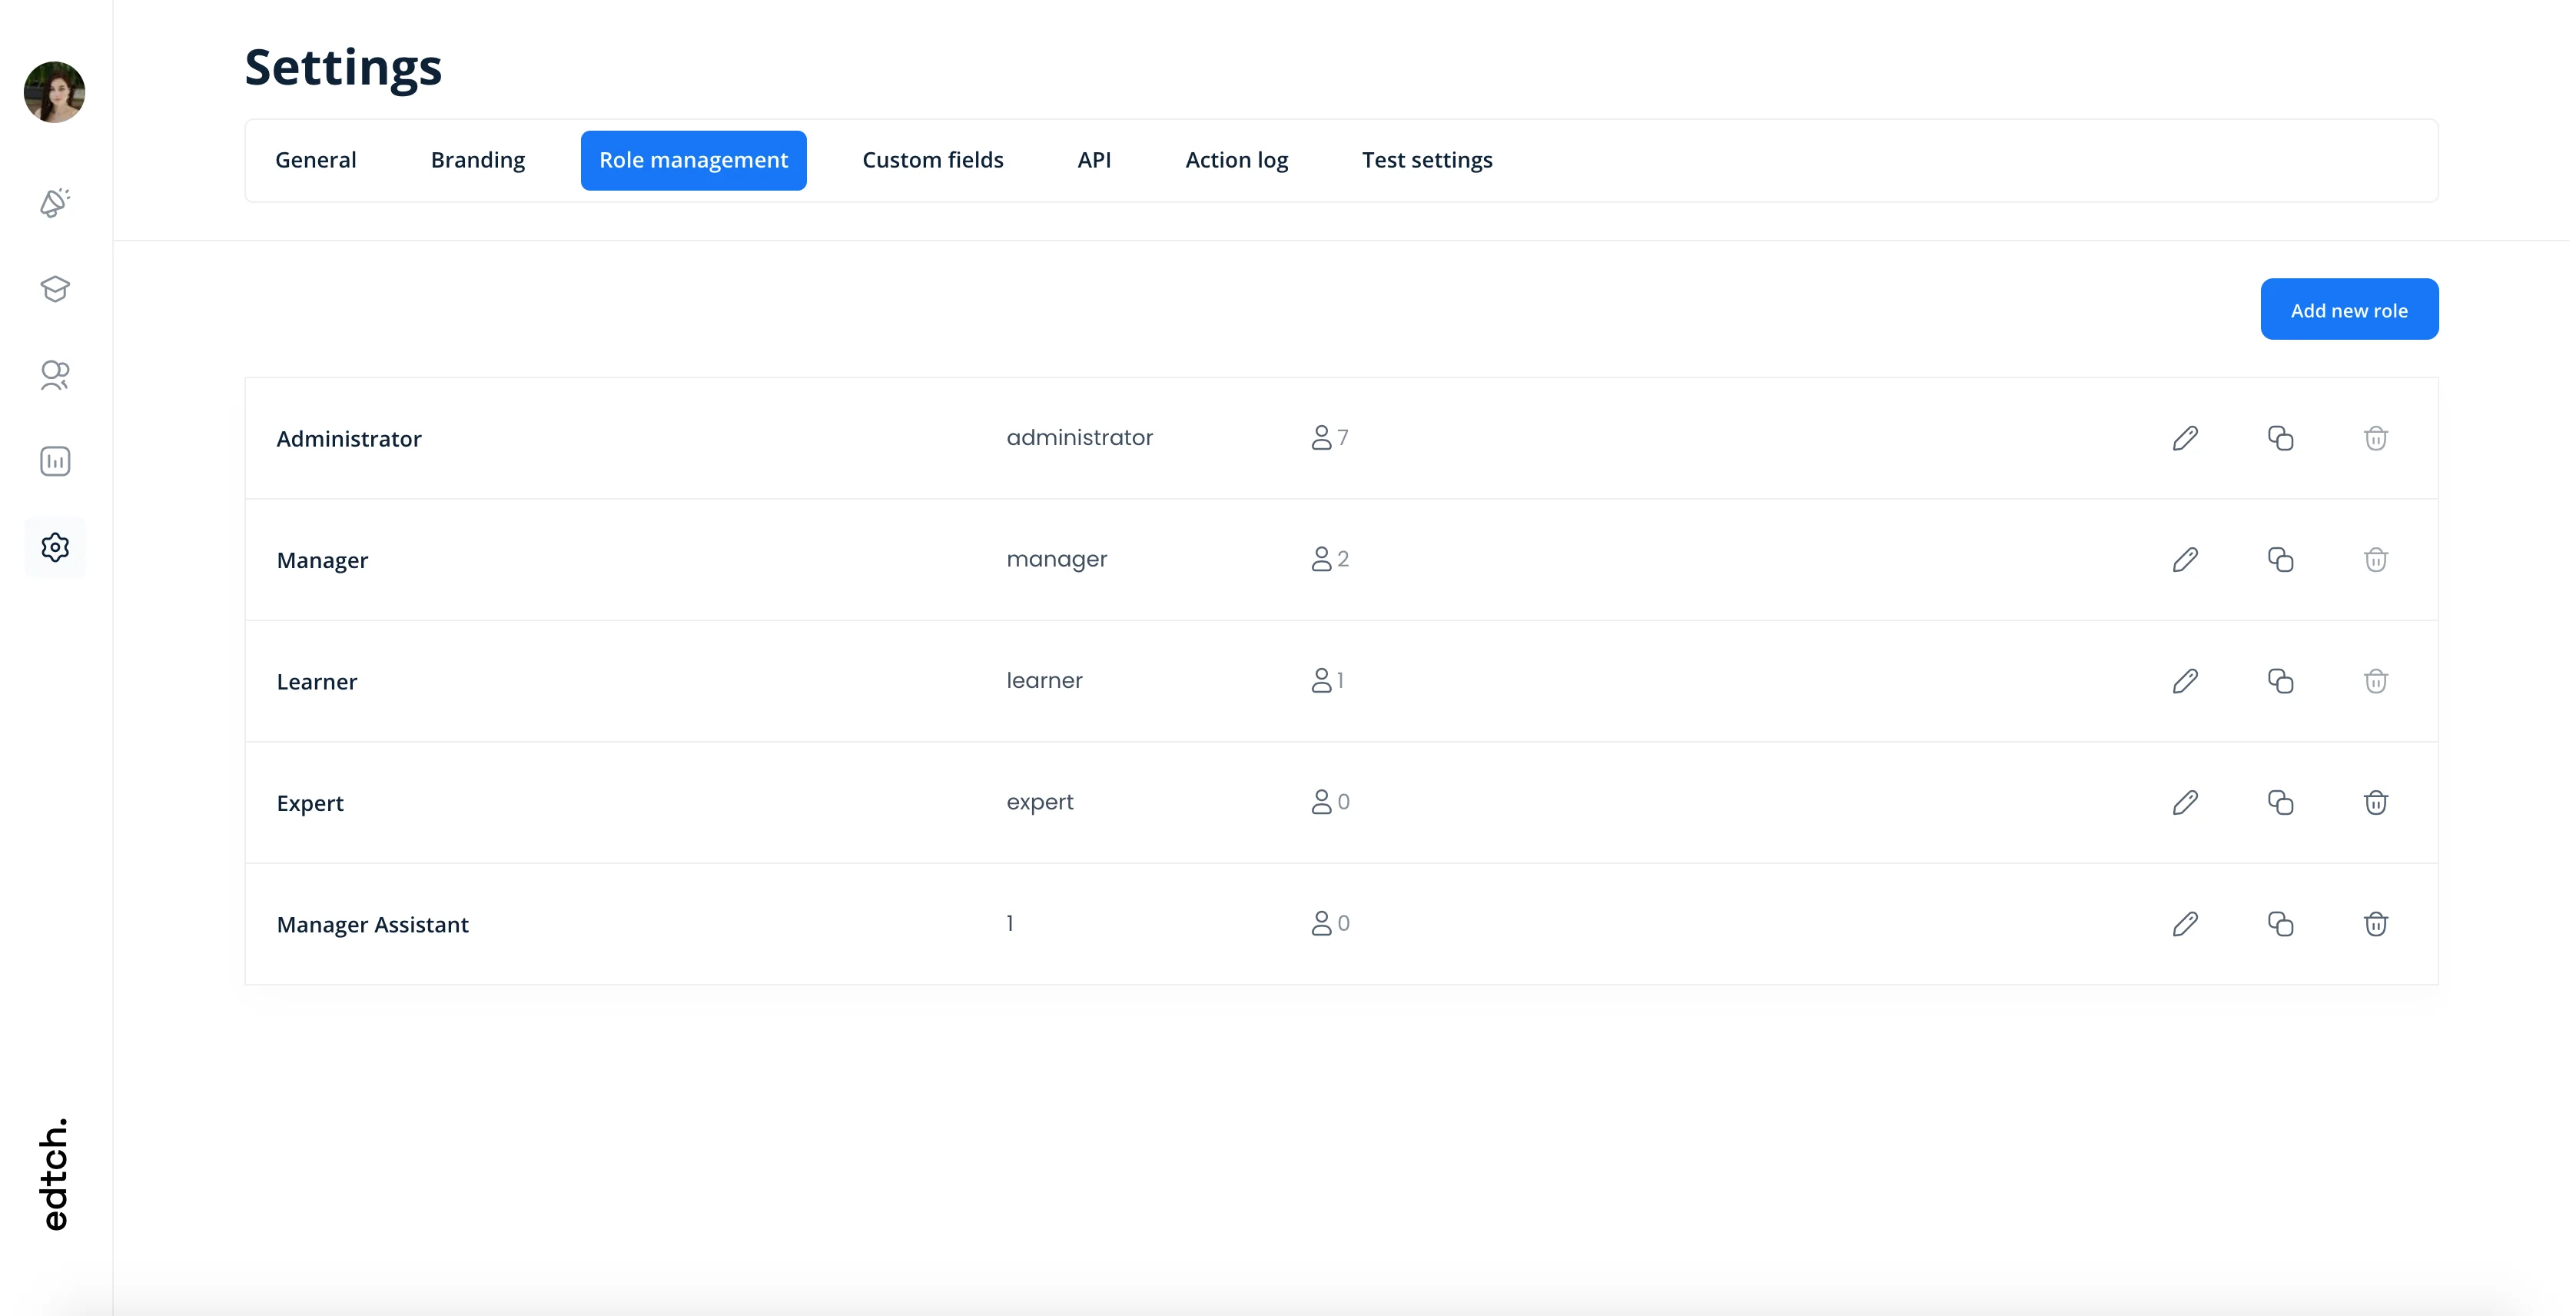This screenshot has width=2576, height=1316.
Task: Open the users section in the sidebar
Action: point(55,376)
